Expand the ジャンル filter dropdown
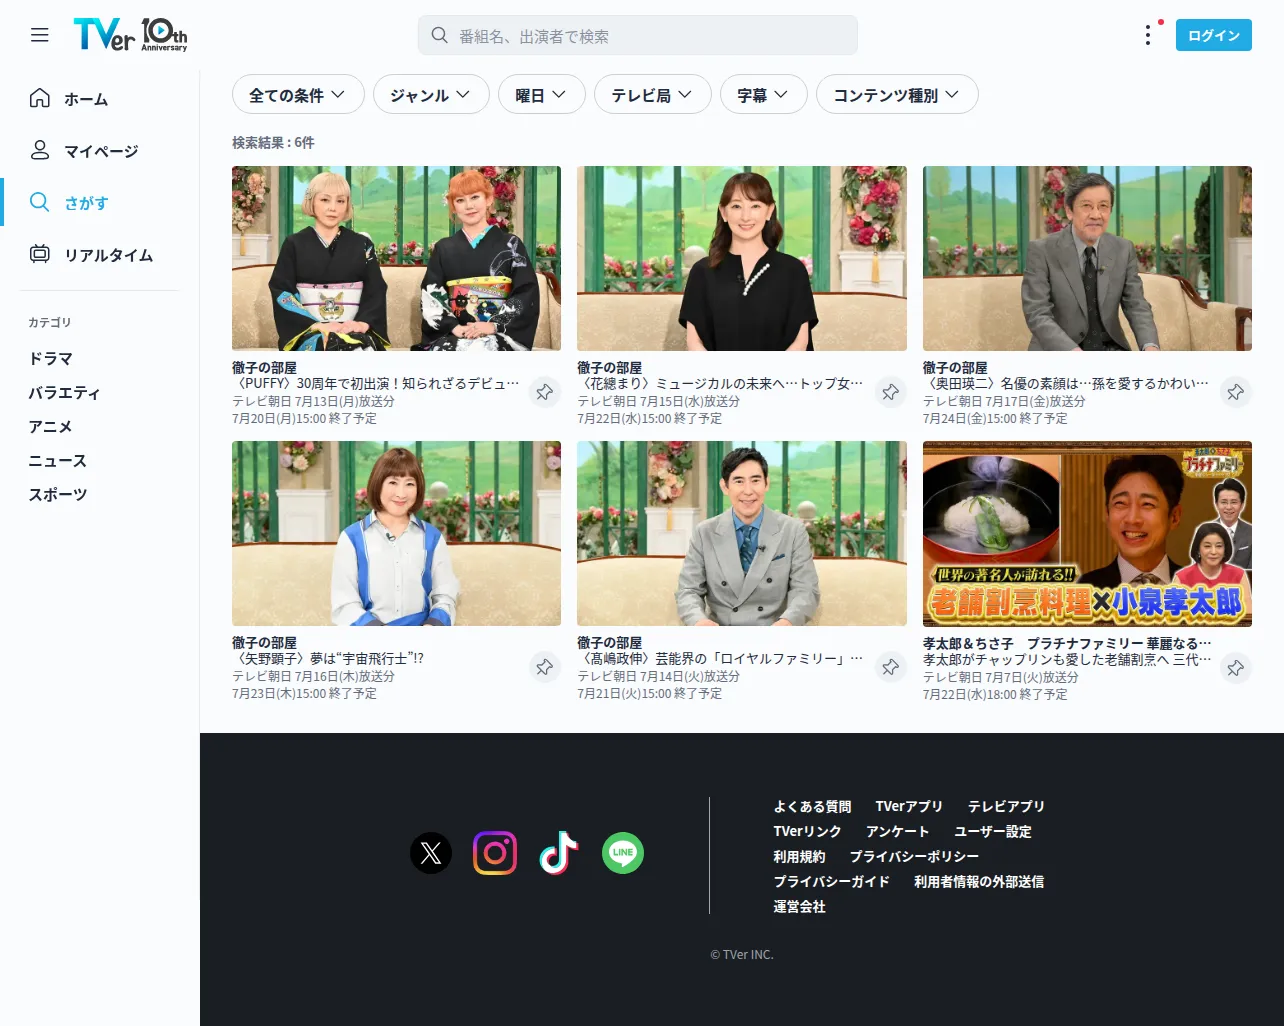Viewport: 1284px width, 1026px height. point(431,94)
